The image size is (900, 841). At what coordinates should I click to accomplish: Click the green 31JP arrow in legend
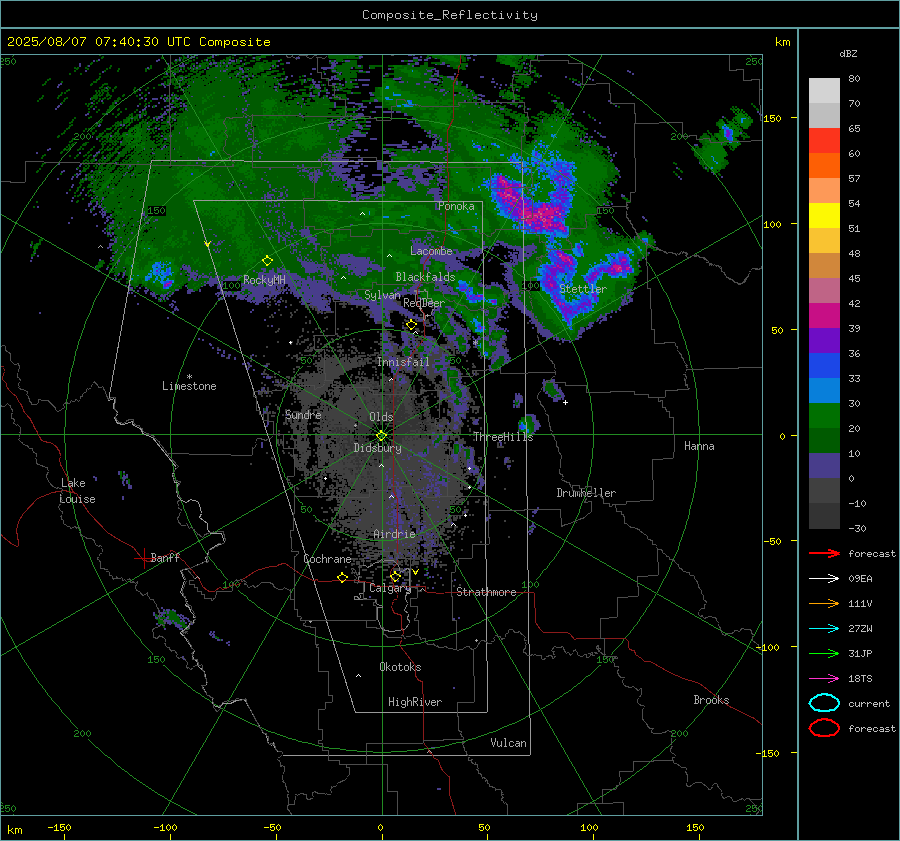click(824, 653)
